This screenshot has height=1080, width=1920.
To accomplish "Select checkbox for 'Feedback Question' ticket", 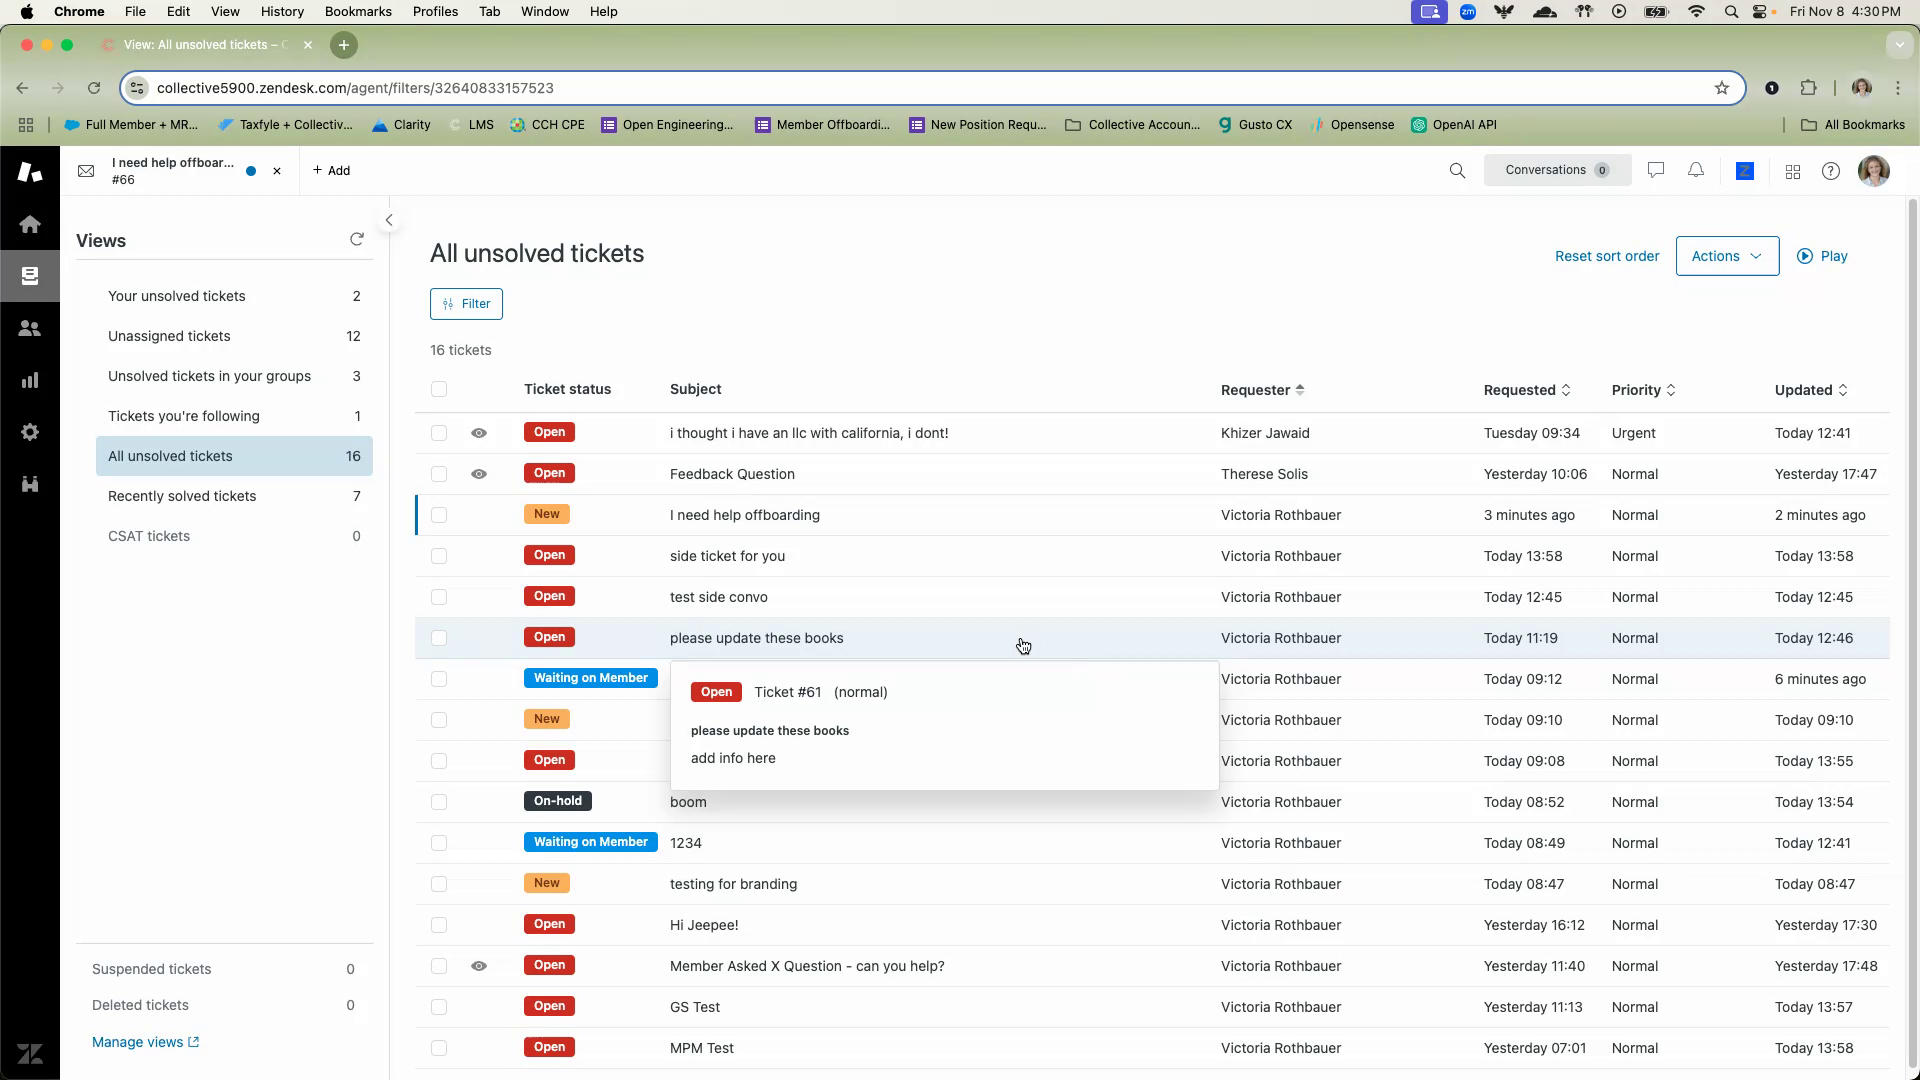I will 439,474.
